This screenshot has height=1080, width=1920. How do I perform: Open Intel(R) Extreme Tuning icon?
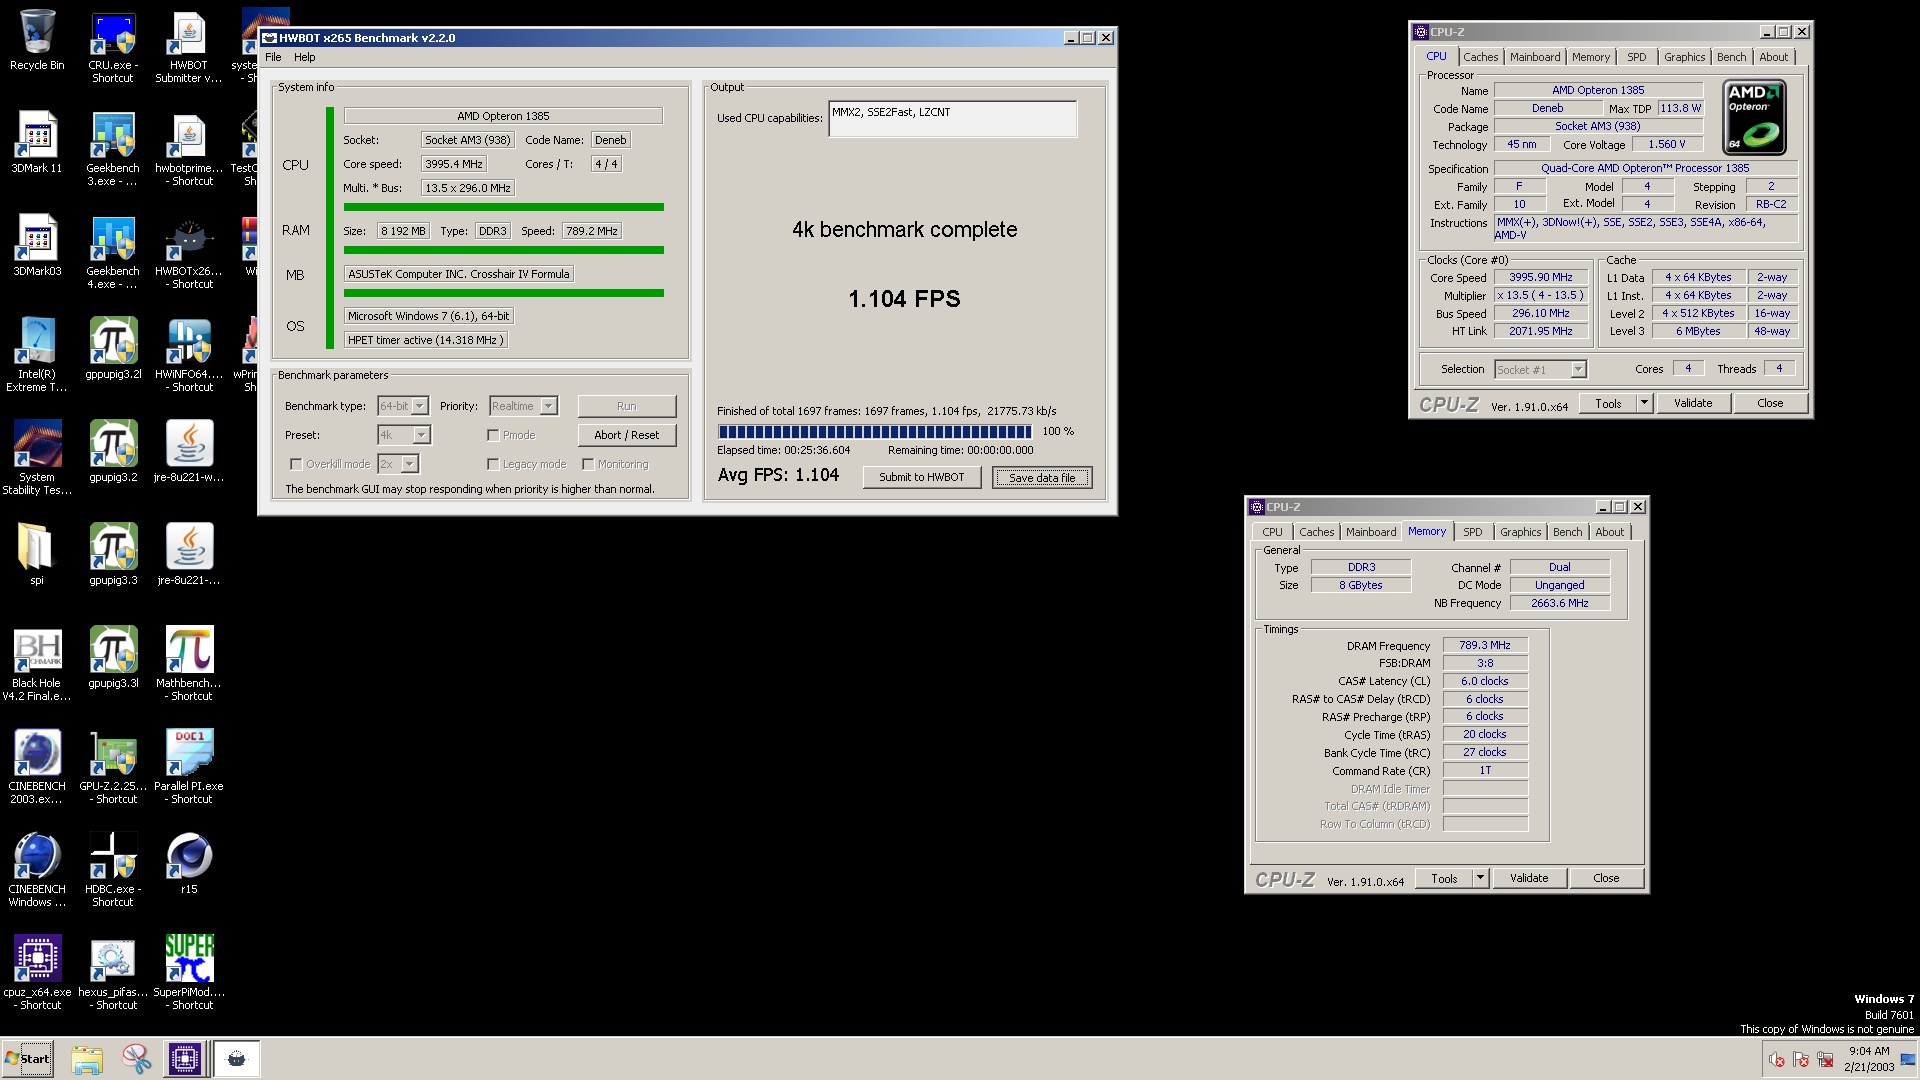pyautogui.click(x=37, y=356)
